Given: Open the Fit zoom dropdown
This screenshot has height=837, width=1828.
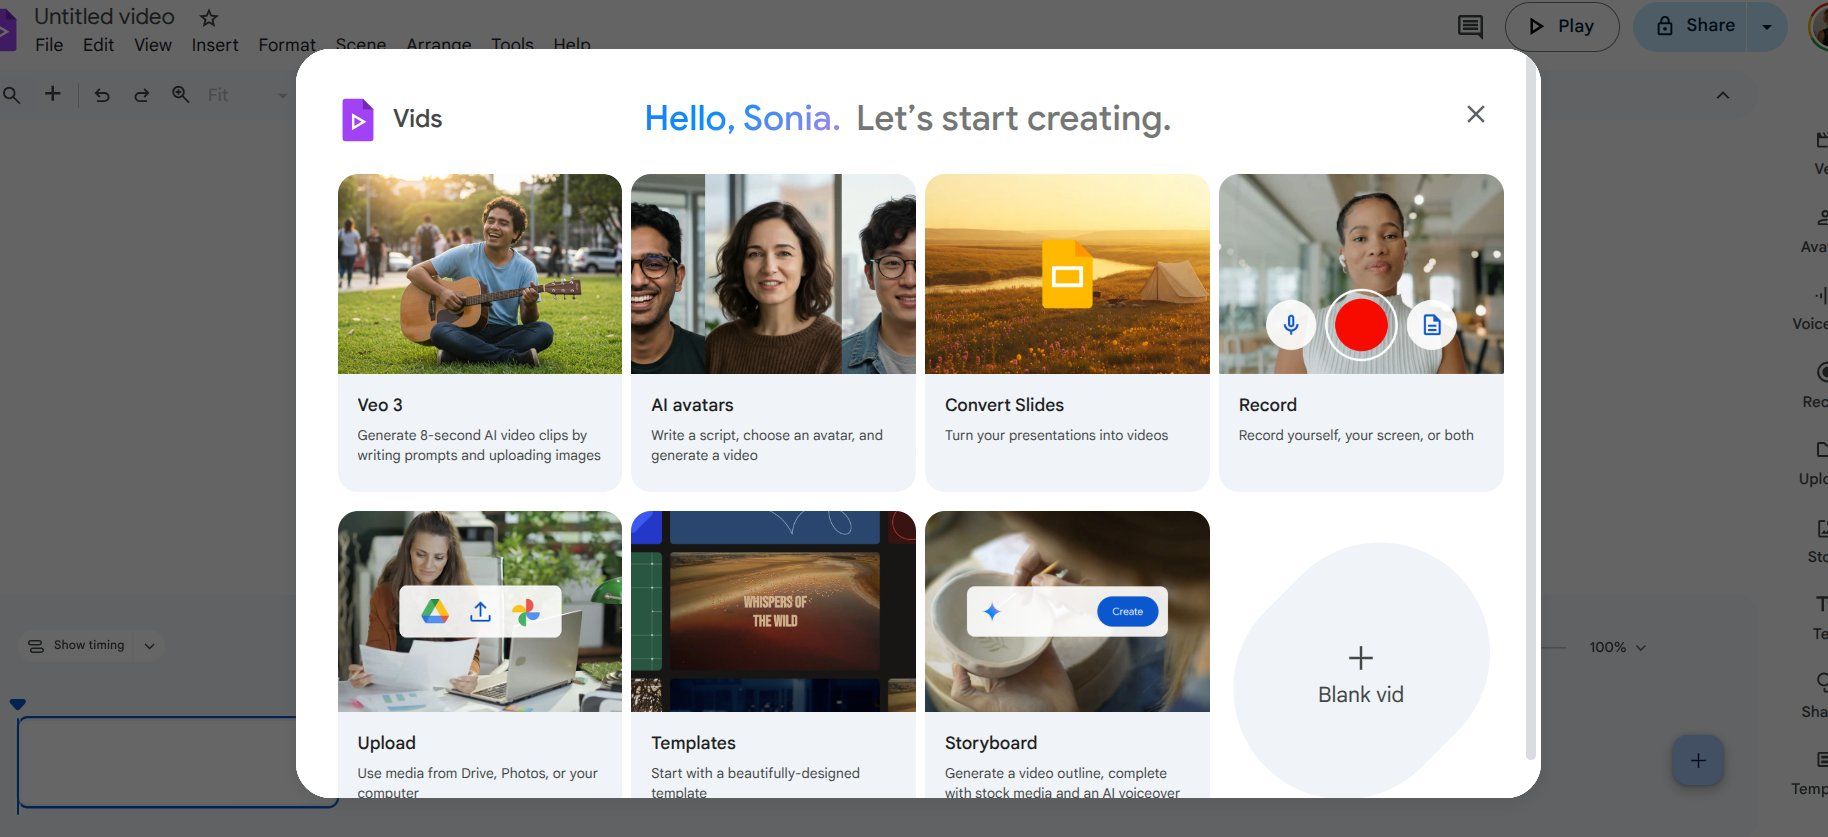Looking at the screenshot, I should (x=247, y=95).
